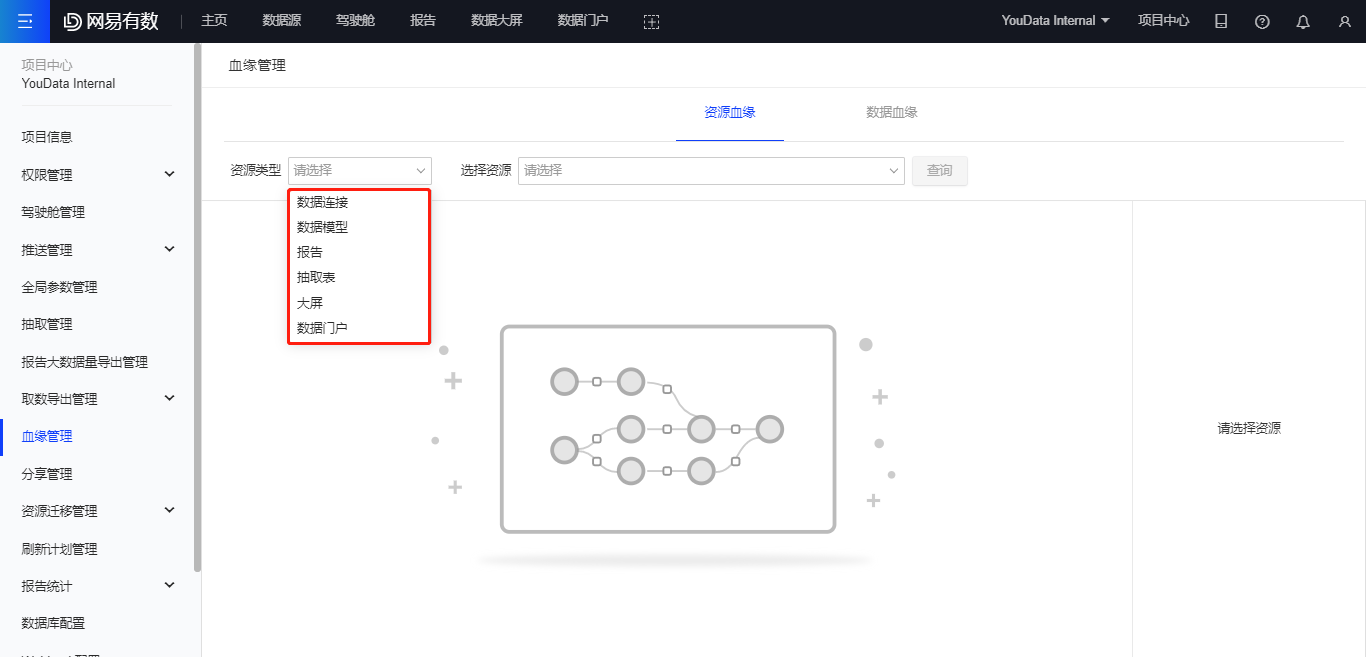Open the YouData Internal project switcher
Image resolution: width=1366 pixels, height=657 pixels.
(x=1055, y=21)
